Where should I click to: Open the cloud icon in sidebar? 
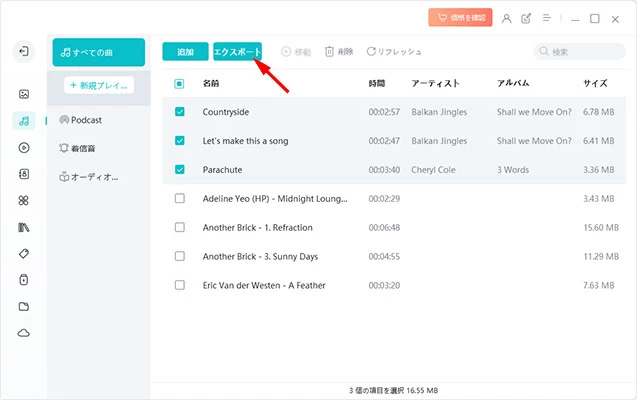[24, 333]
